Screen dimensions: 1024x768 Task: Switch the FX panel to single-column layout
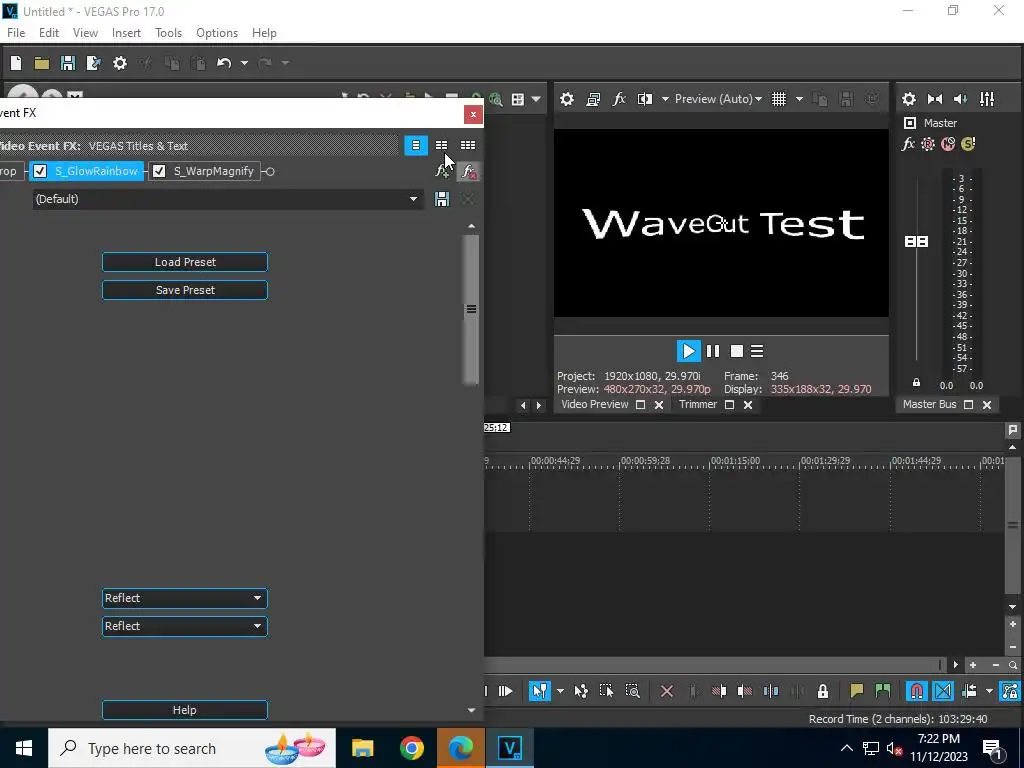416,146
